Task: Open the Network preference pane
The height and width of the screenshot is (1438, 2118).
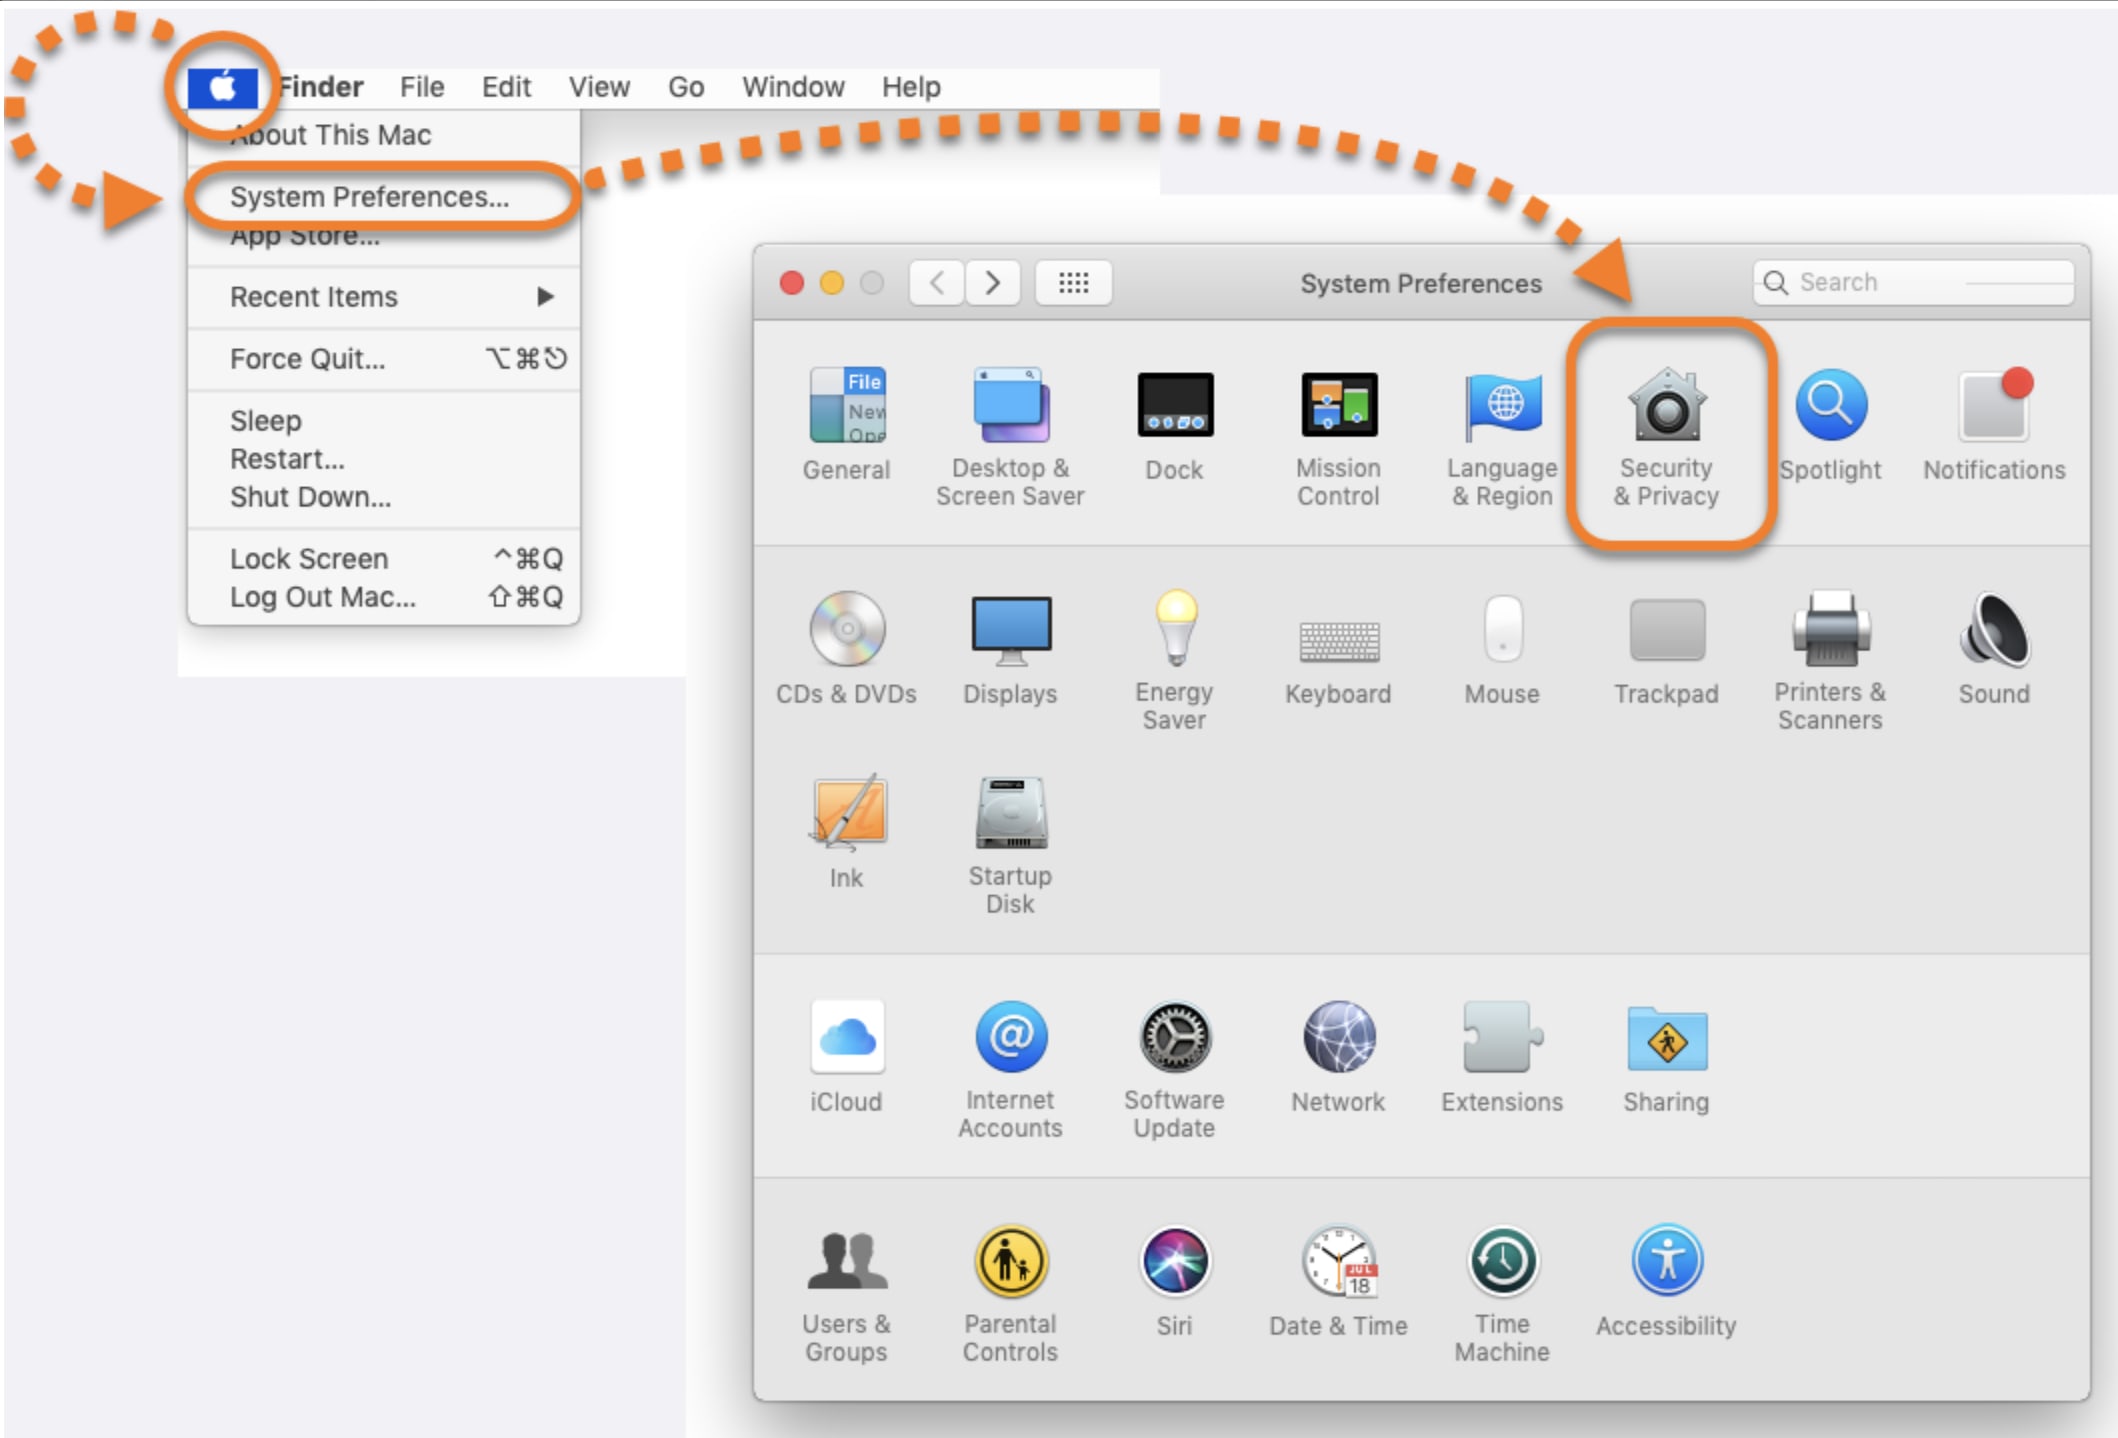Action: point(1338,1038)
